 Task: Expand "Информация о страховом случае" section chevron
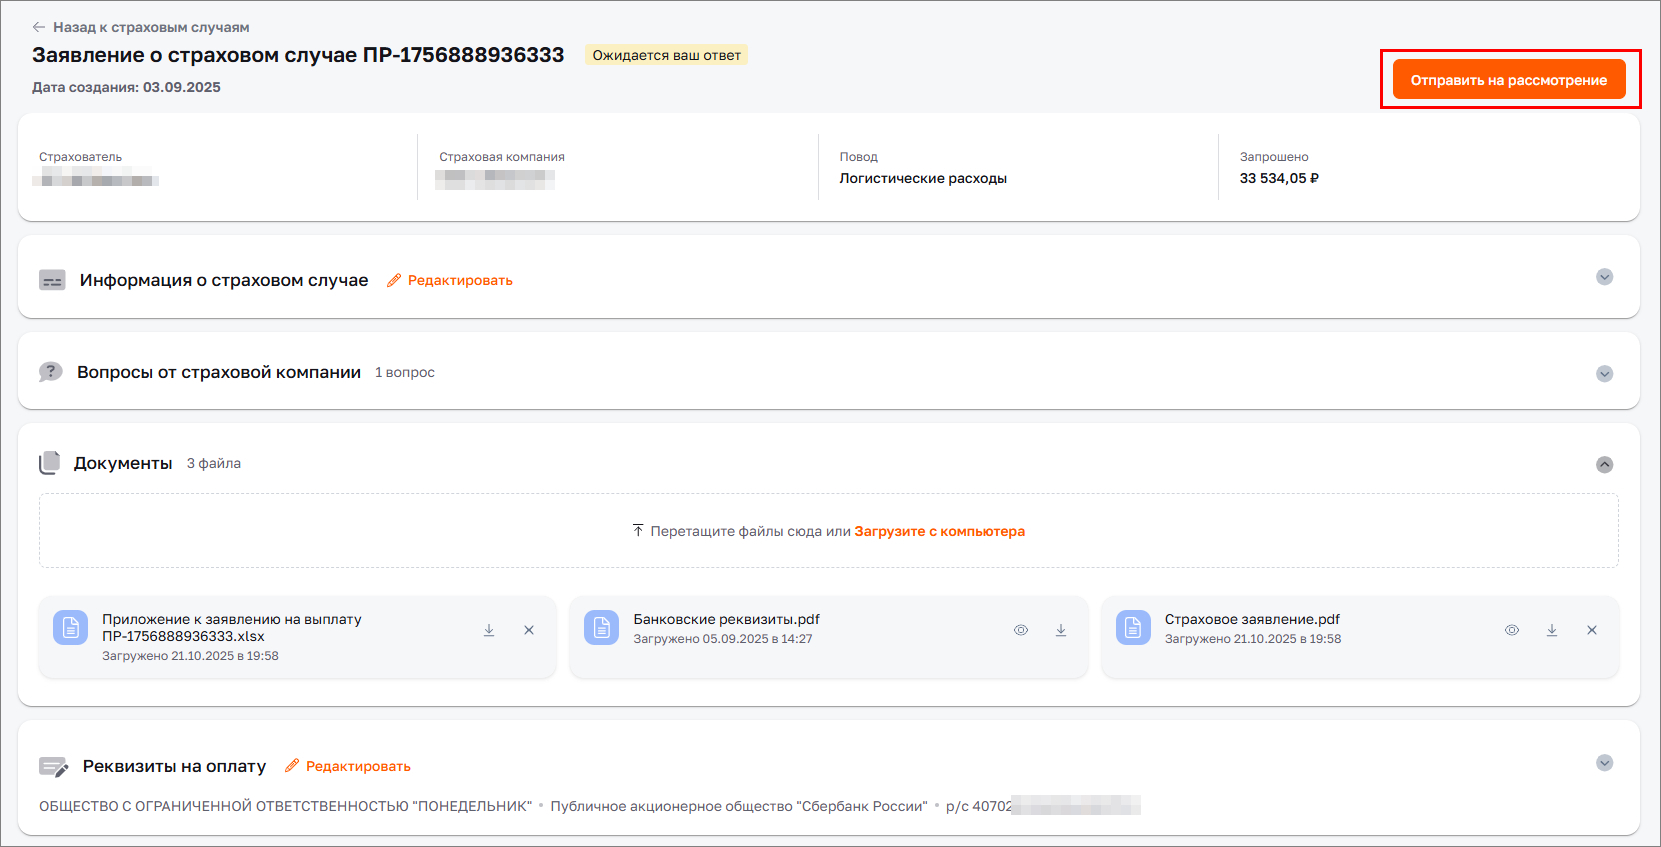point(1604,277)
